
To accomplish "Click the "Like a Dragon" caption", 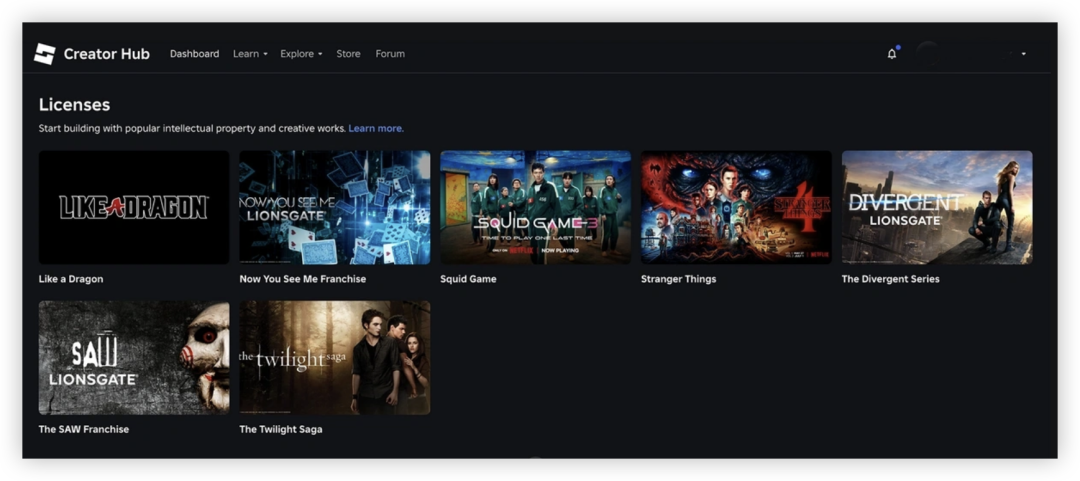I will 71,279.
